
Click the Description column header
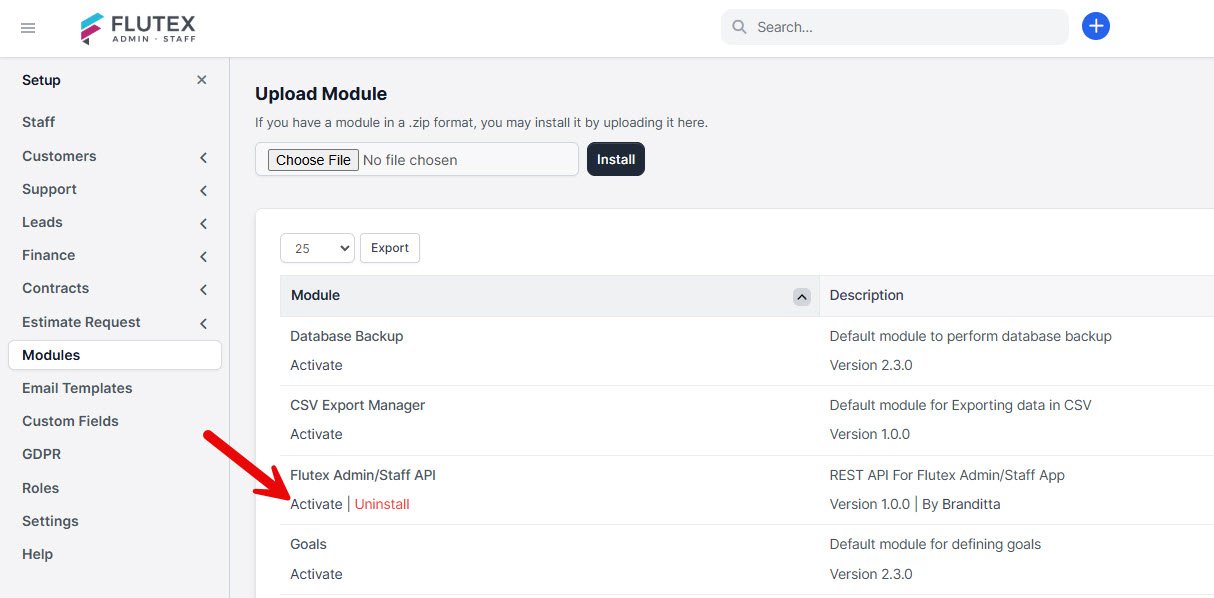[866, 295]
